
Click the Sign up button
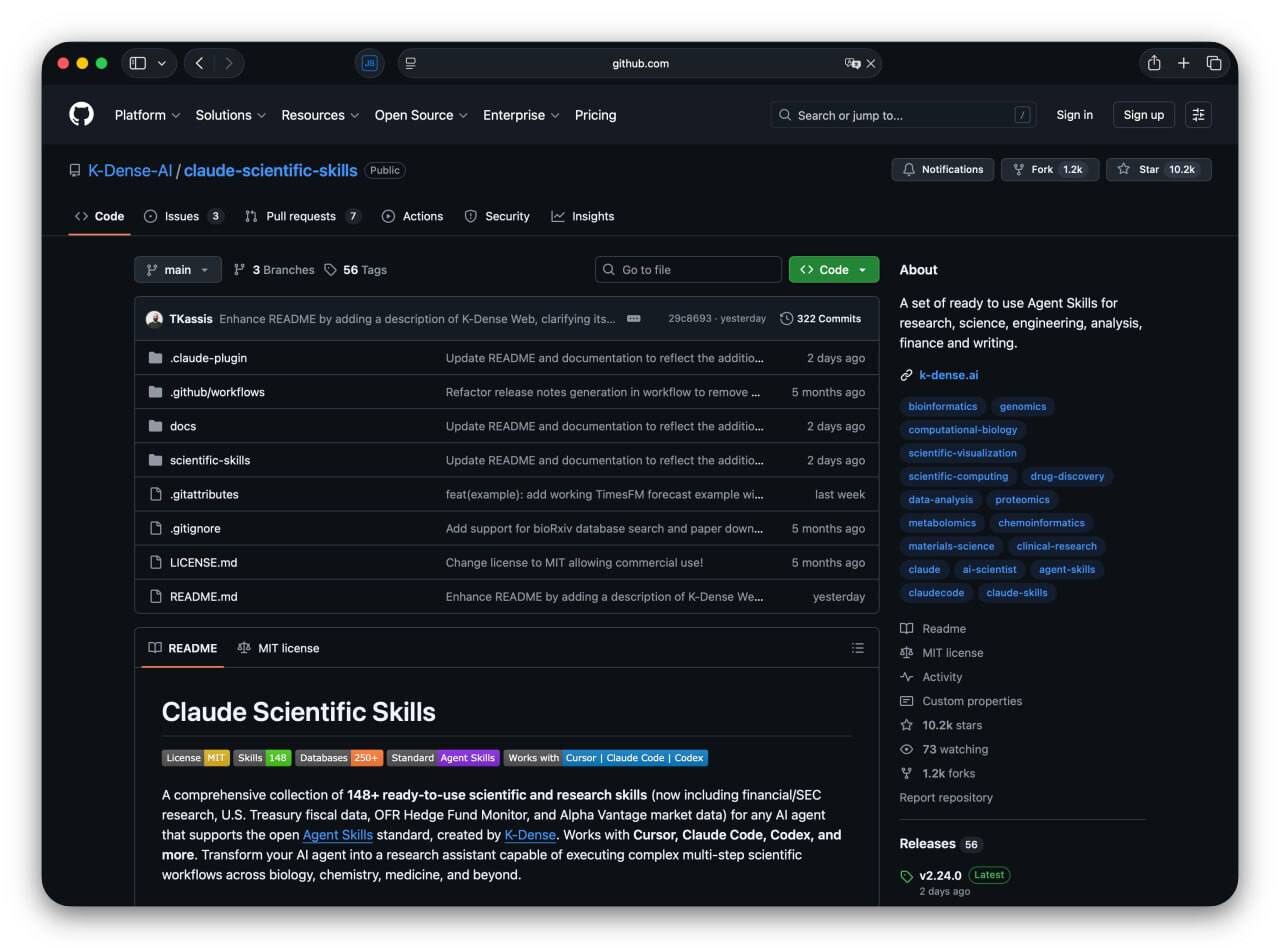[x=1143, y=115]
